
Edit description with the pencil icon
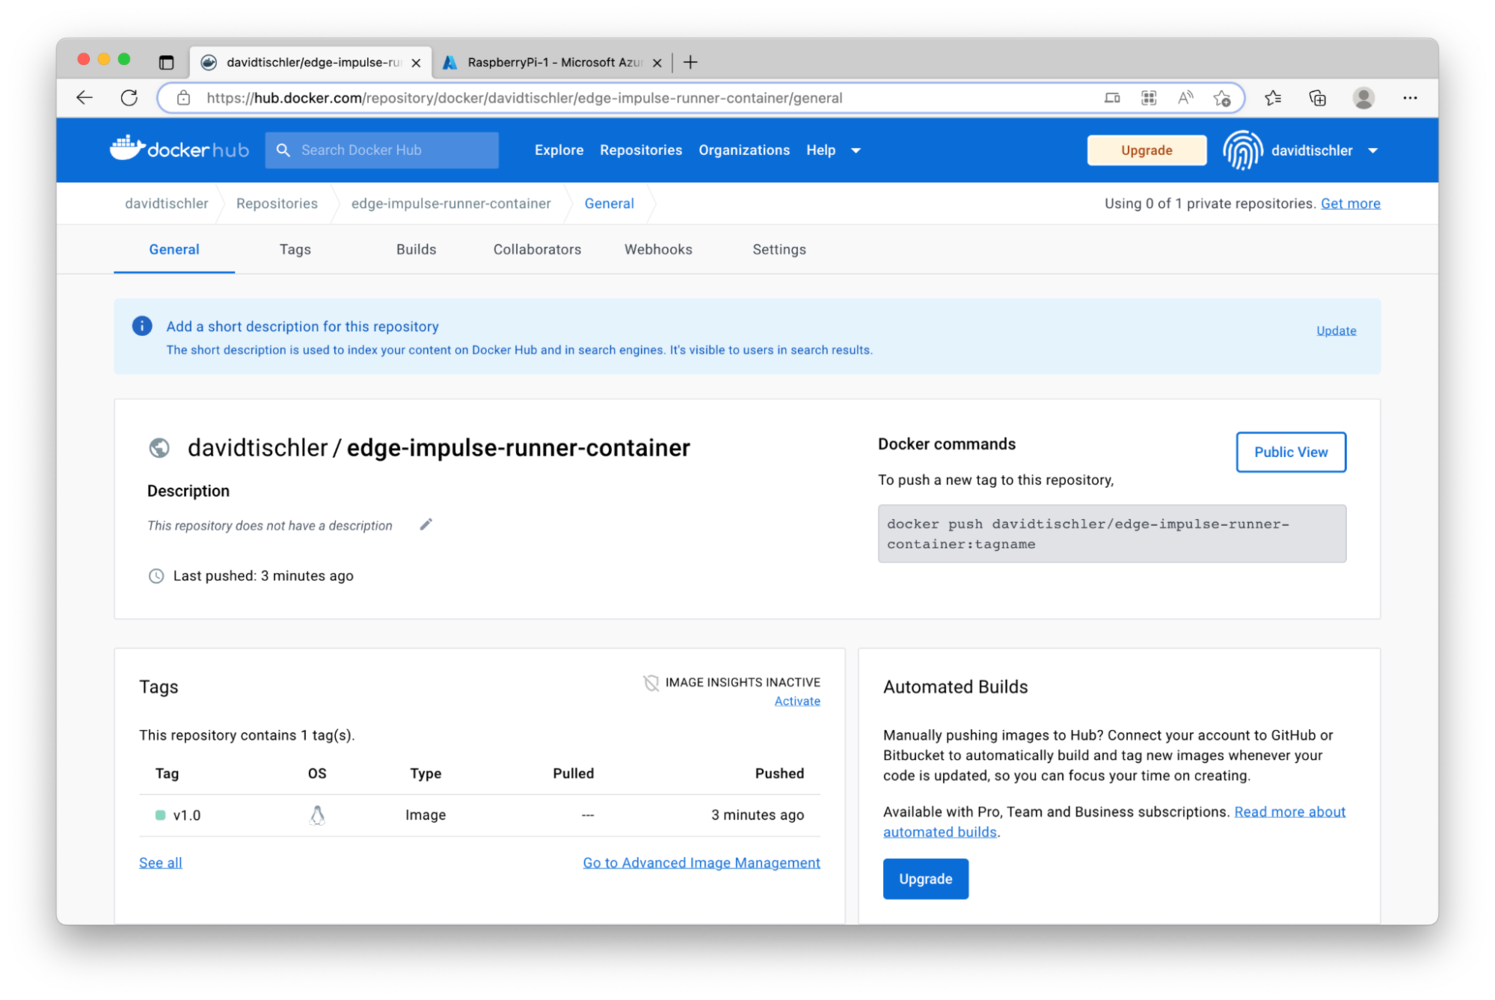426,525
